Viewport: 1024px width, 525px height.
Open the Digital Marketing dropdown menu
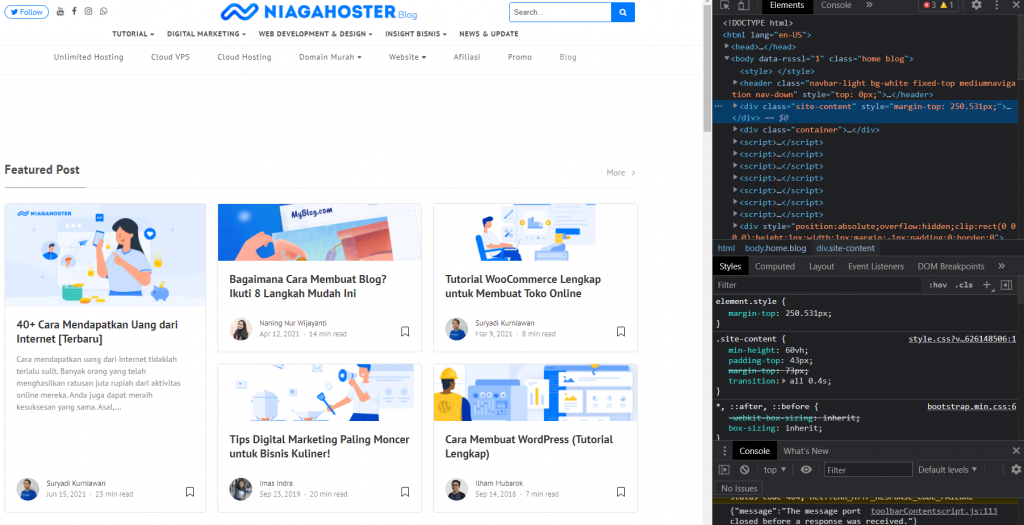(x=206, y=34)
